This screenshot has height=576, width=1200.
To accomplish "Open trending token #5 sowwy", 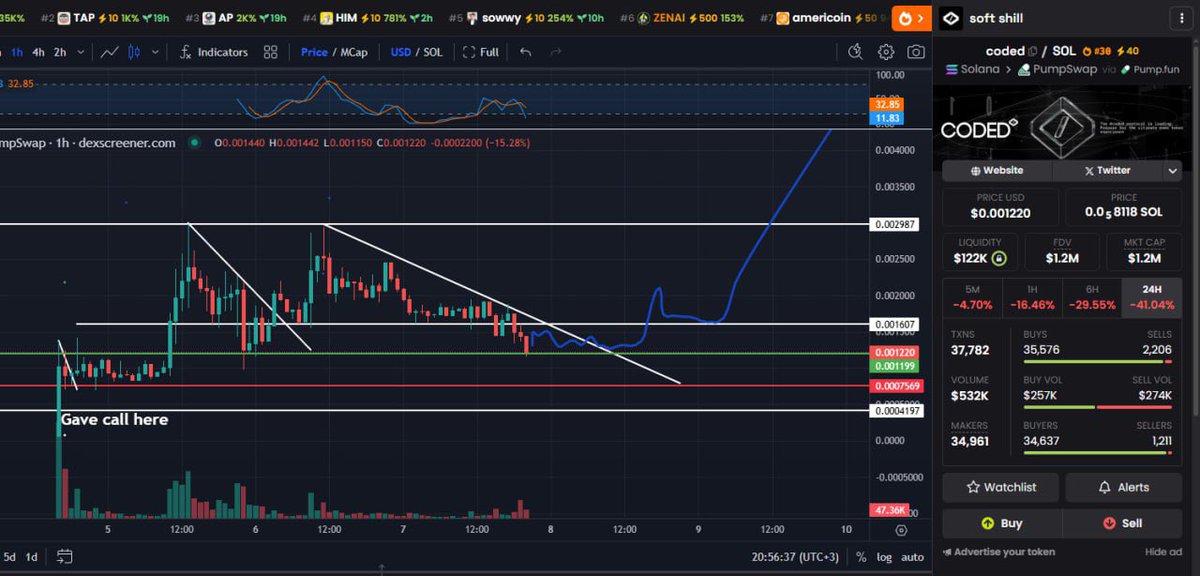I will [526, 18].
